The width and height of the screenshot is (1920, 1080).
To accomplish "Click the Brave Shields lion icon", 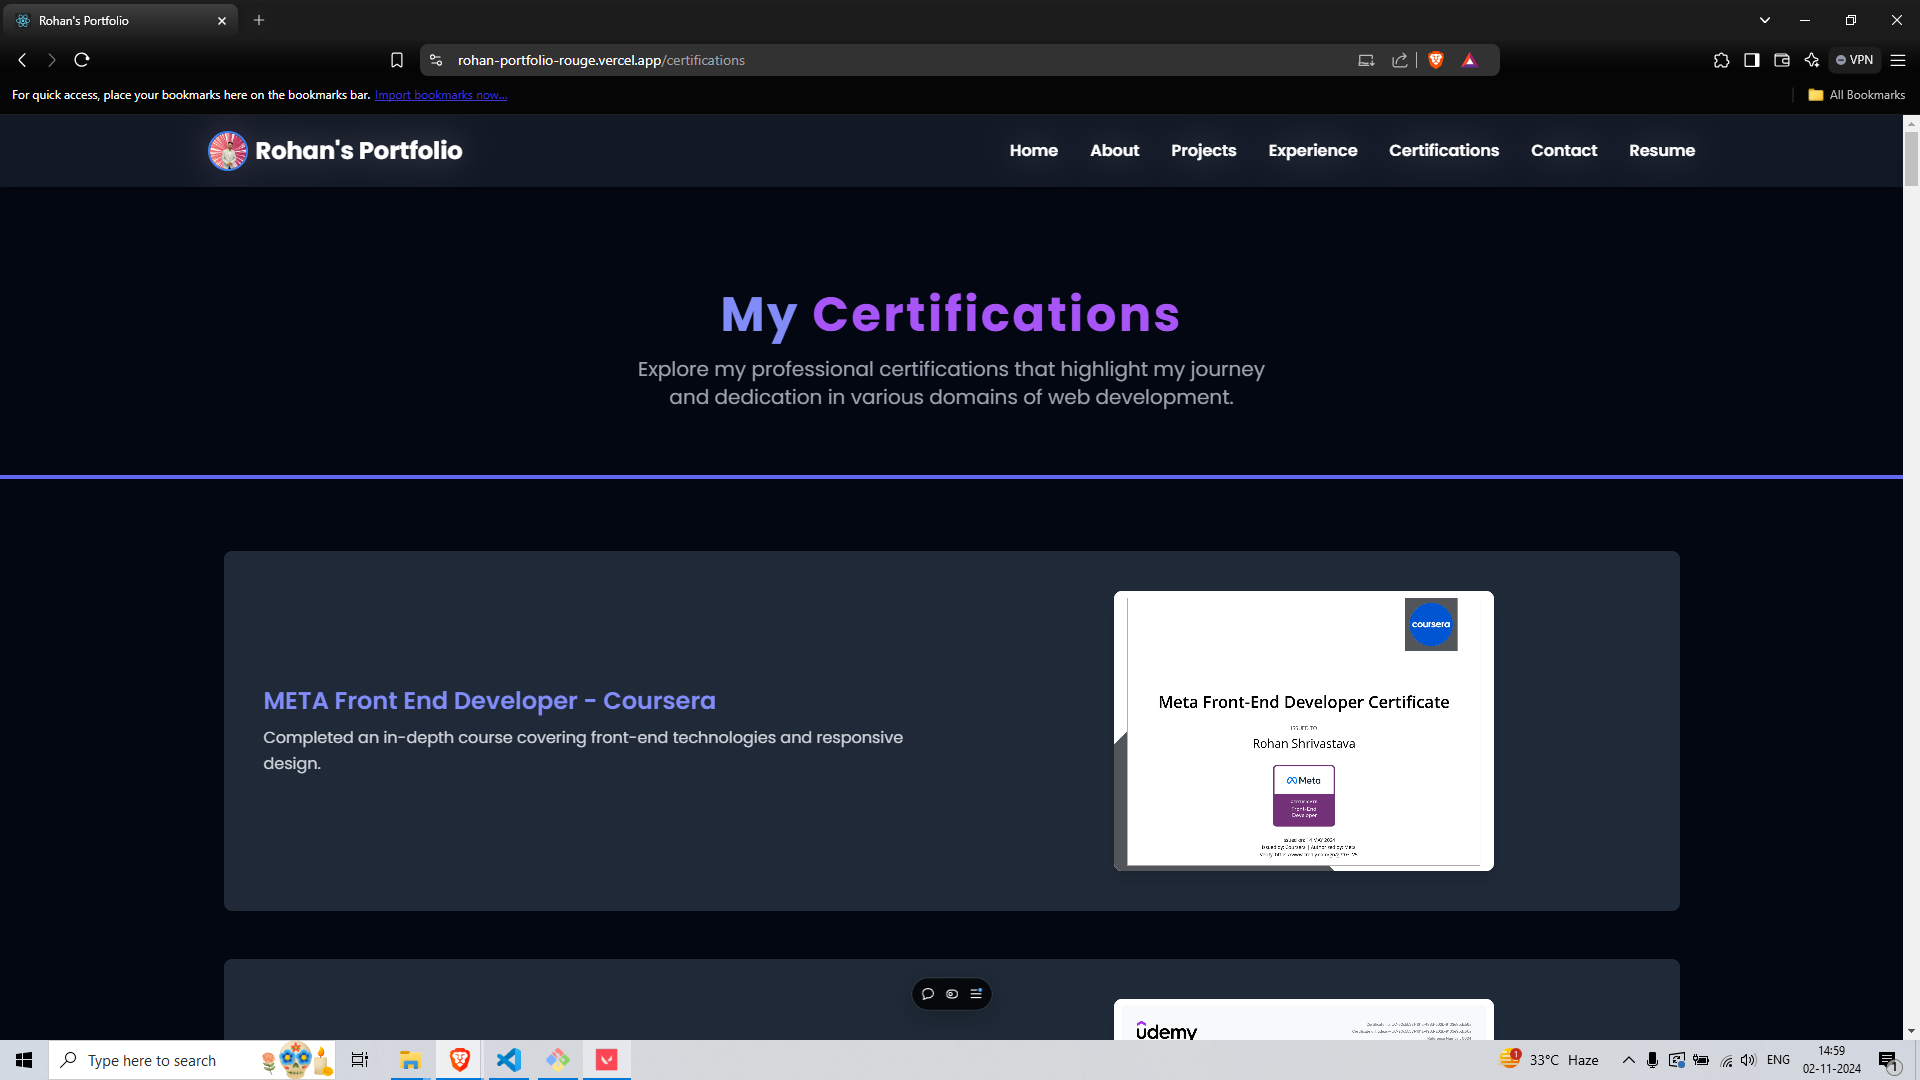I will click(x=1436, y=60).
